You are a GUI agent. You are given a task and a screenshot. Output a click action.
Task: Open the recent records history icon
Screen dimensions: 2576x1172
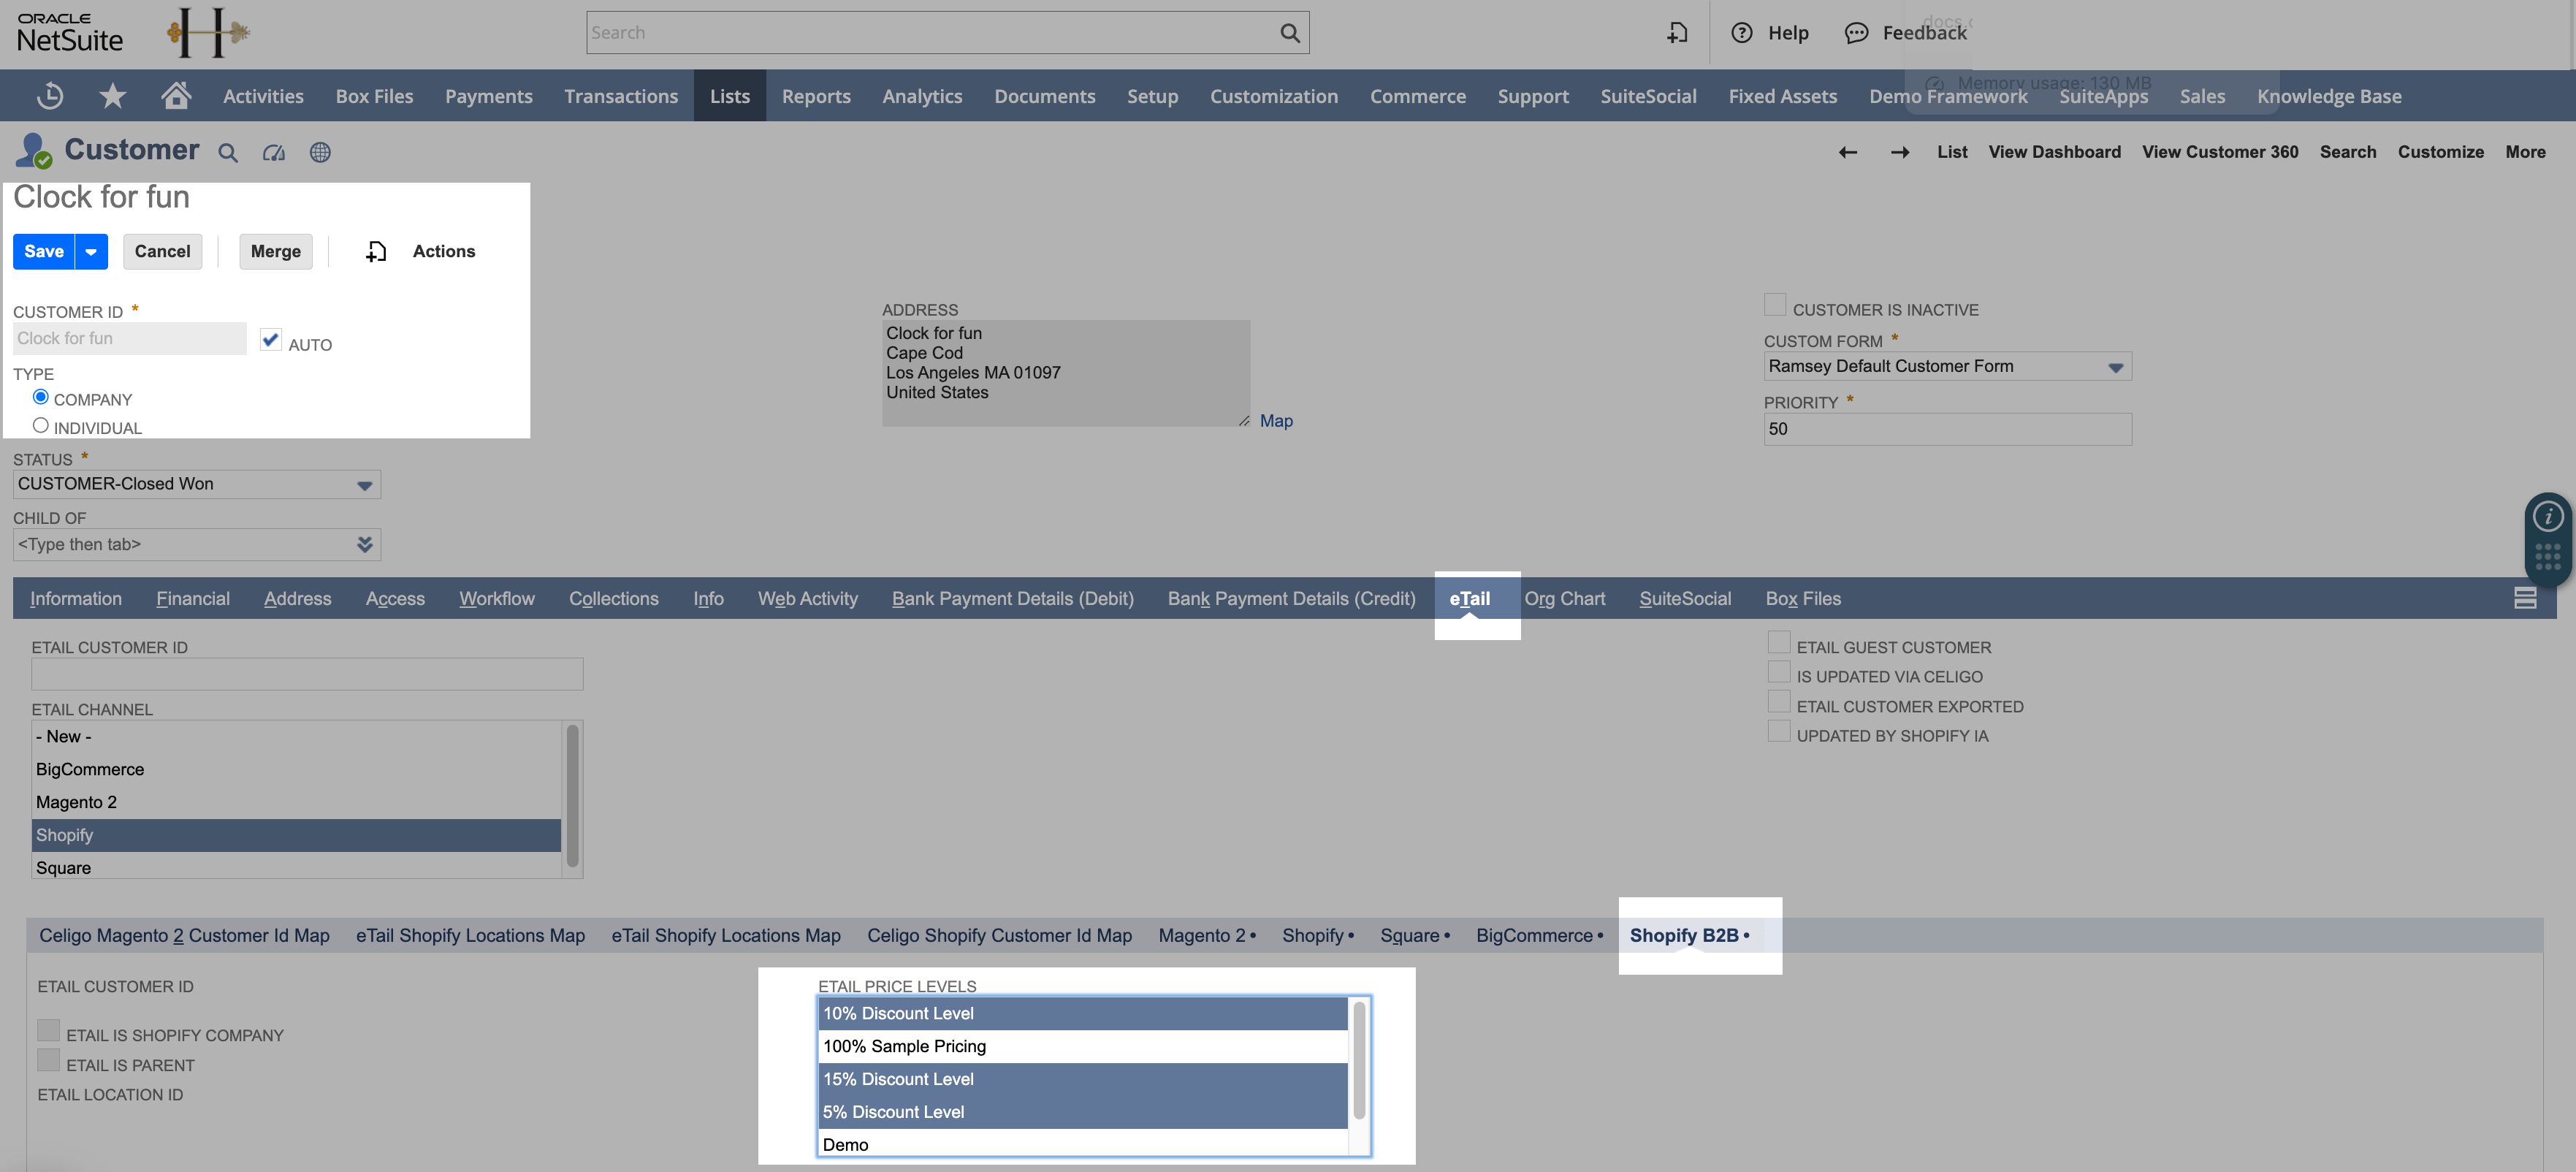[x=50, y=96]
